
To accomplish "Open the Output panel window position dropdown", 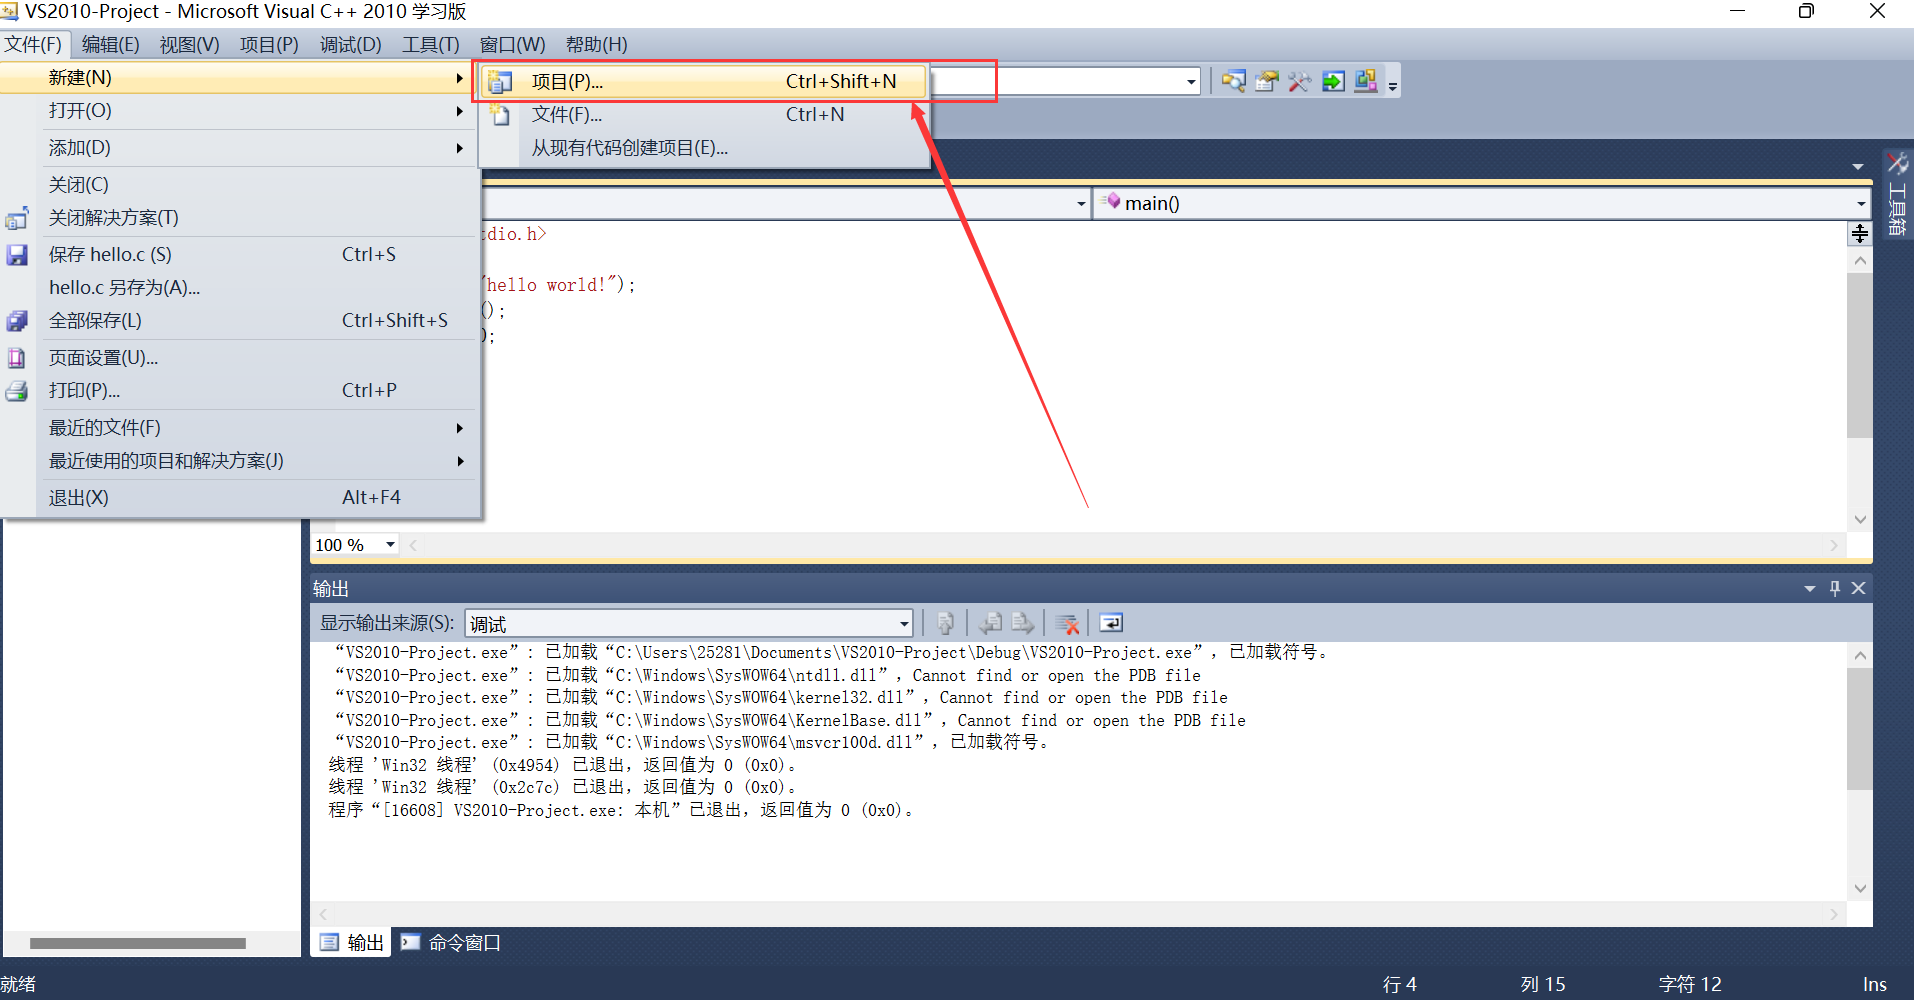I will click(x=1810, y=588).
